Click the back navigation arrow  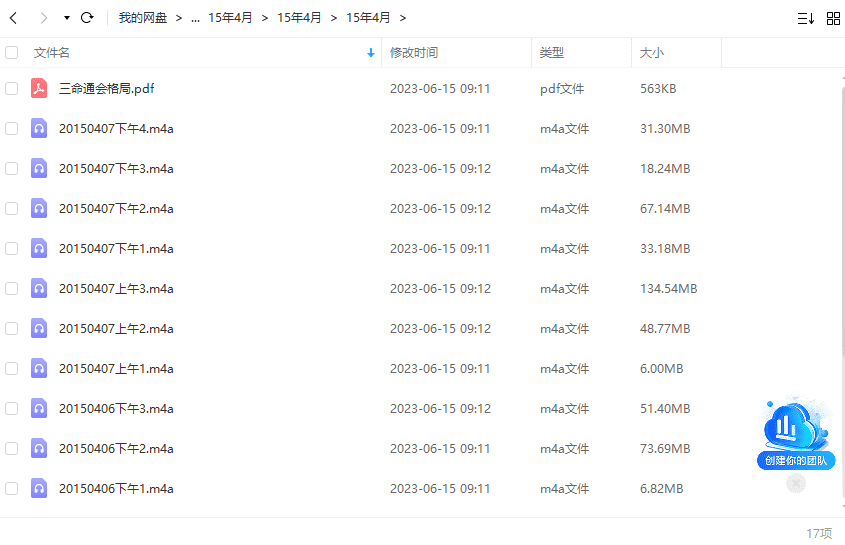click(x=13, y=18)
